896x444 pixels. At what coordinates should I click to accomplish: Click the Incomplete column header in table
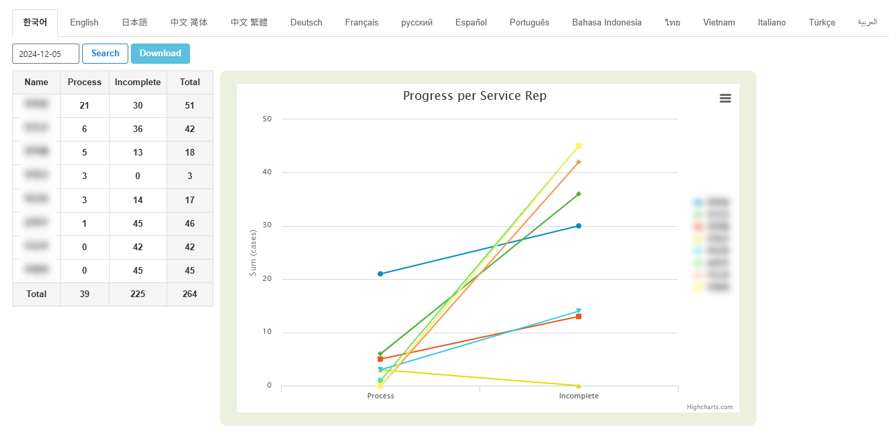tap(138, 82)
